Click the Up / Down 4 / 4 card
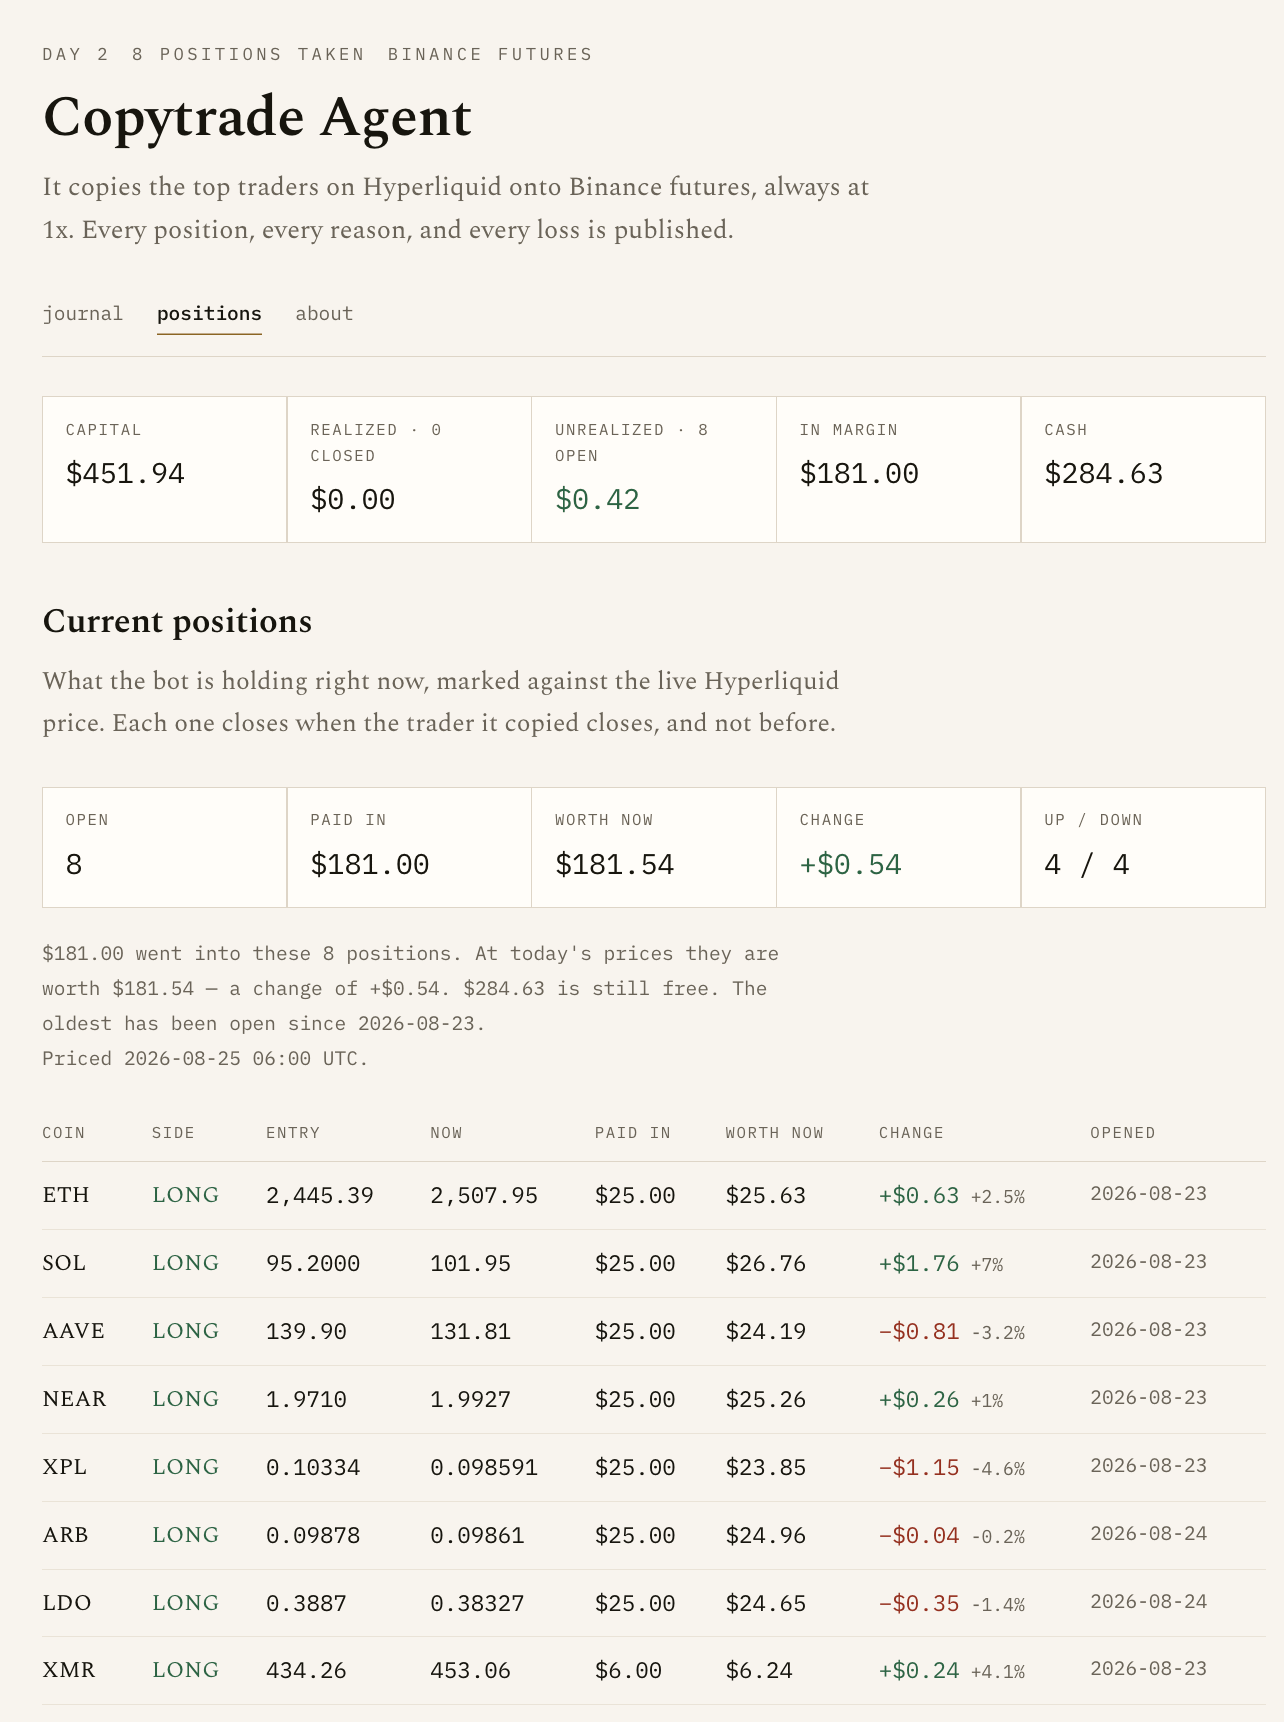 pyautogui.click(x=1144, y=848)
